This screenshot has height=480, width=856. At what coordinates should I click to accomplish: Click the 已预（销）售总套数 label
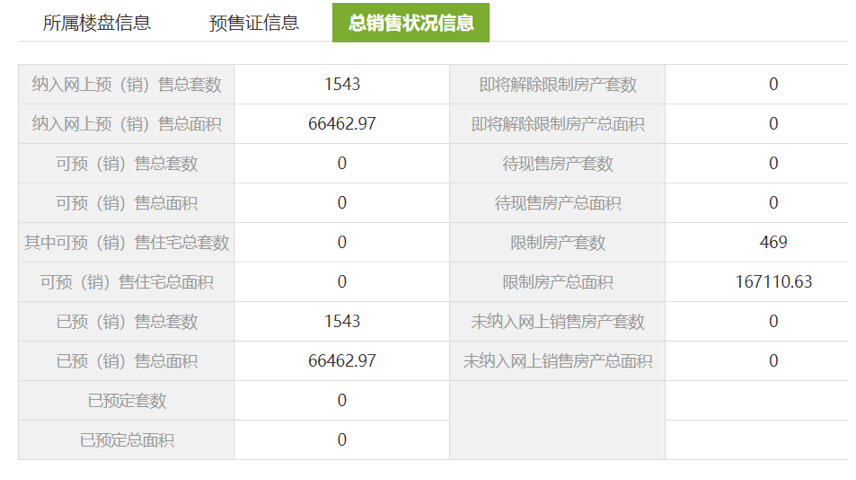(127, 322)
